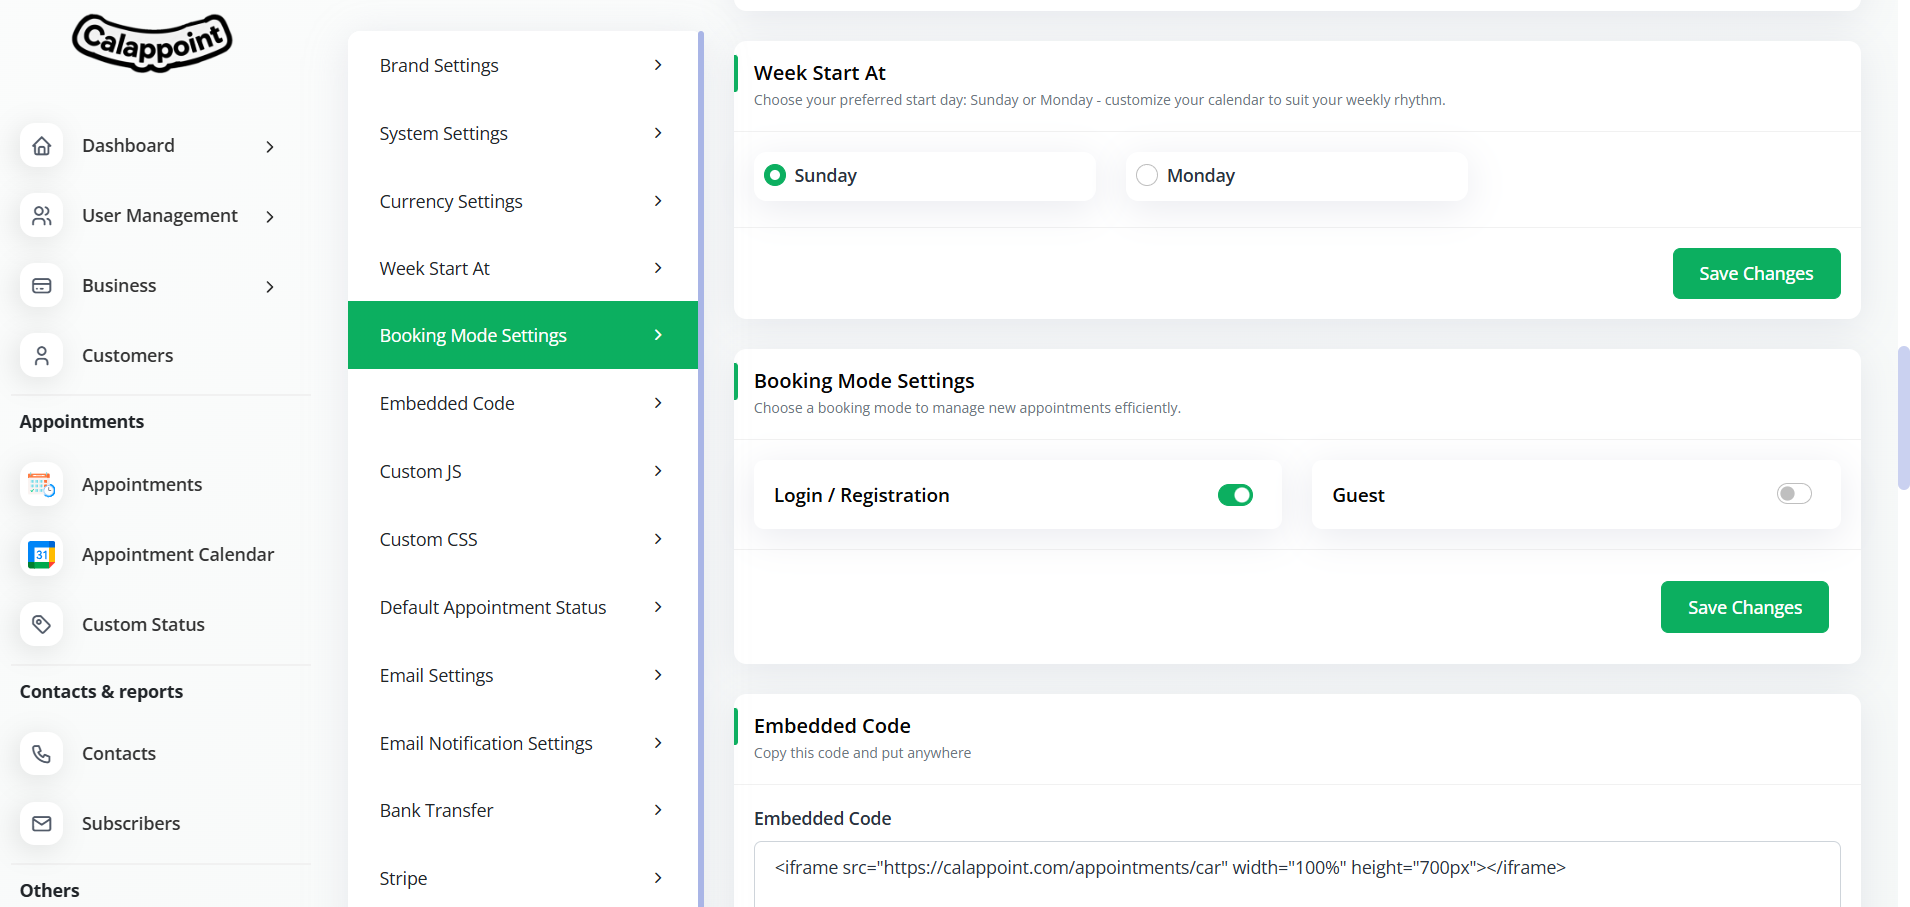
Task: Jump to Week Start At settings
Action: tap(523, 268)
